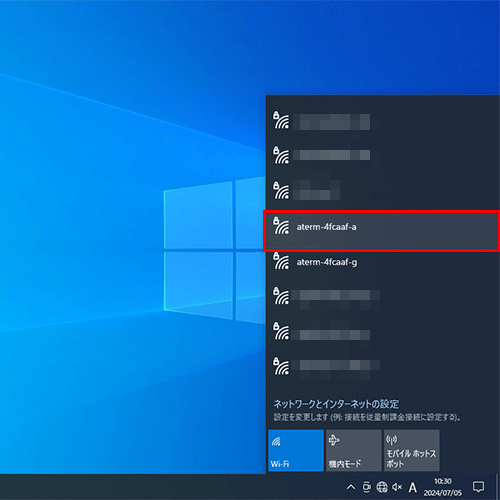500x500 pixels.
Task: Show hidden tray icons chevron
Action: pos(351,487)
